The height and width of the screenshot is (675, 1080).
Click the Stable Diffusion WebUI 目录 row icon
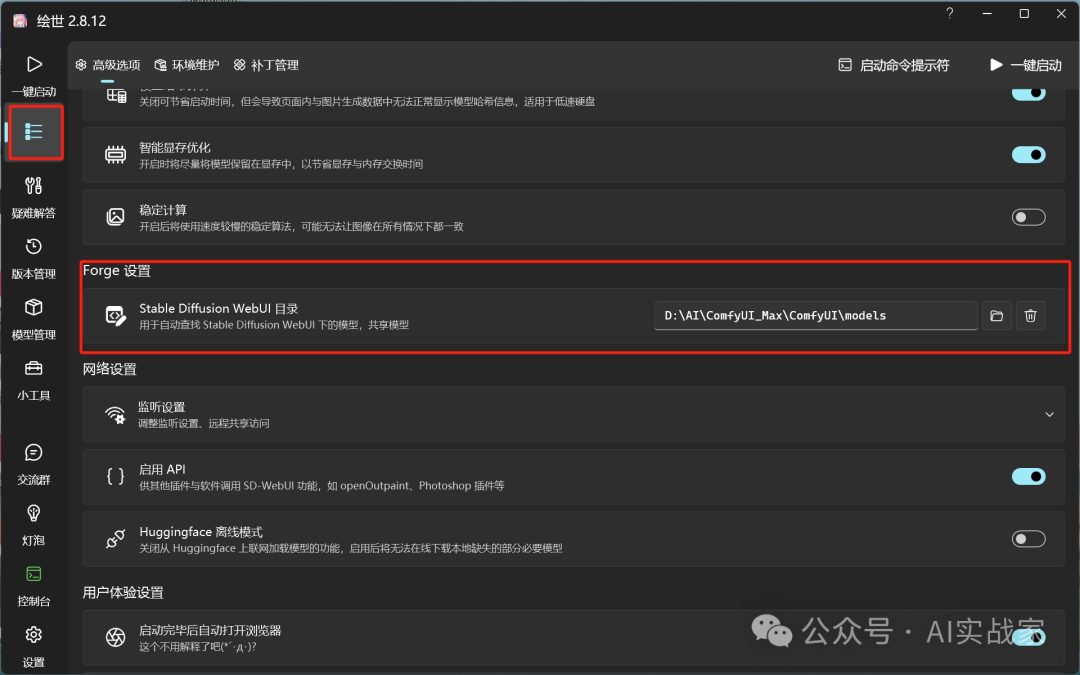point(115,315)
